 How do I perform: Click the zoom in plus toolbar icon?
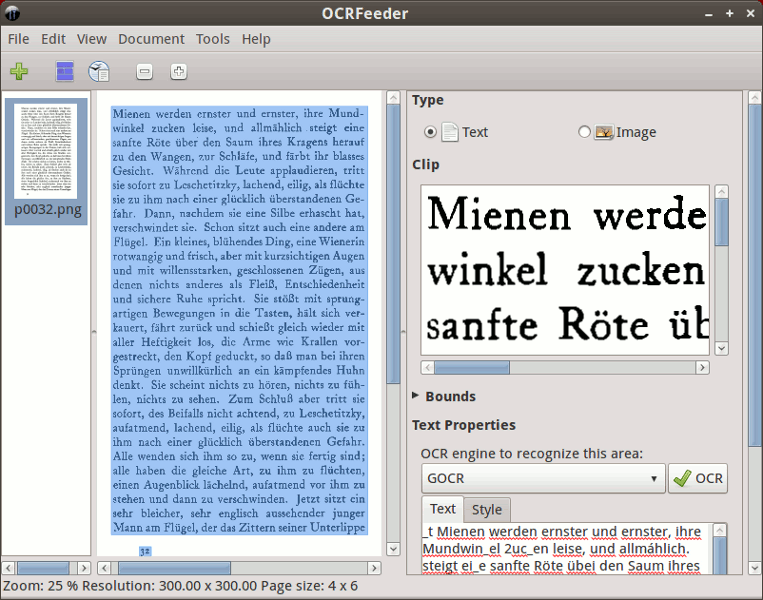pos(179,72)
